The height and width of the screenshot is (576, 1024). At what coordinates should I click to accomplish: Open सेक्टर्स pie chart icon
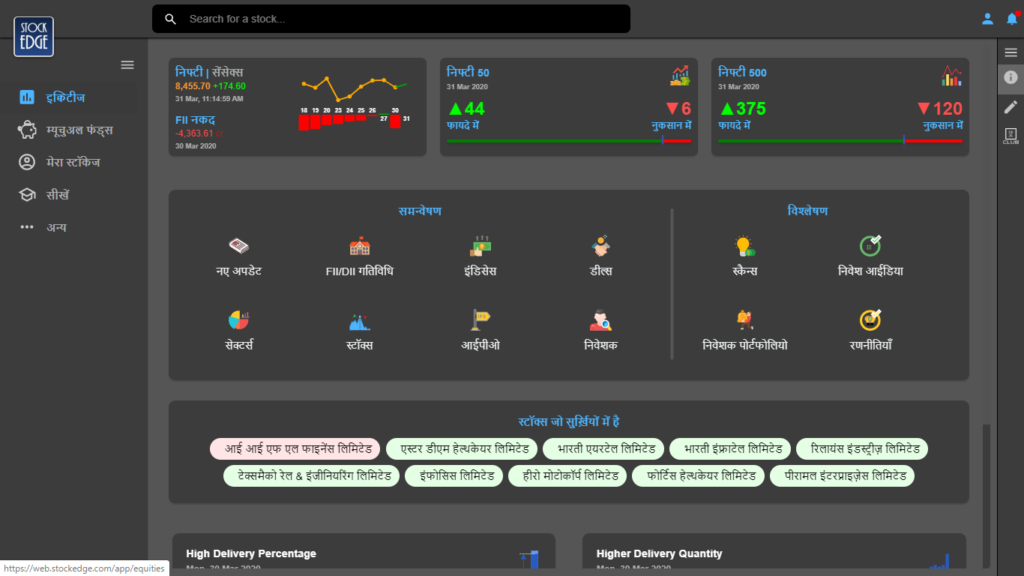point(238,321)
